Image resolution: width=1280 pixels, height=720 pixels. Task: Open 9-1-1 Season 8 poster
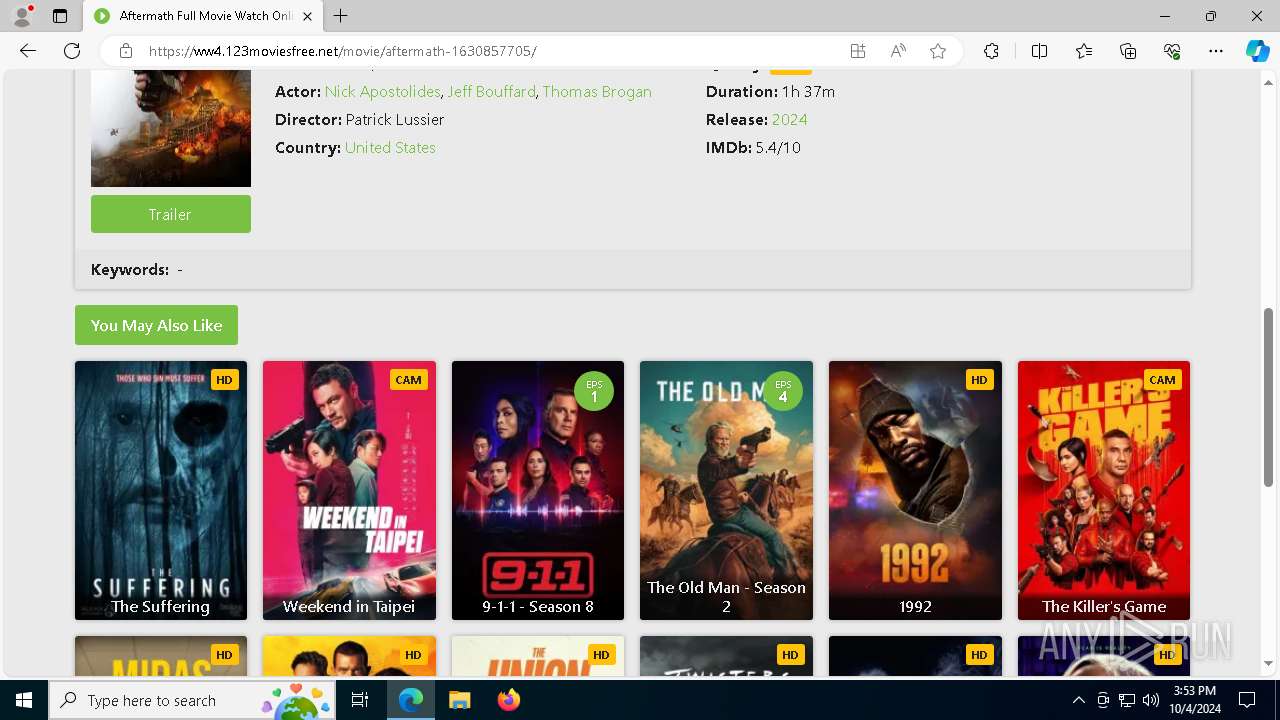coord(538,490)
